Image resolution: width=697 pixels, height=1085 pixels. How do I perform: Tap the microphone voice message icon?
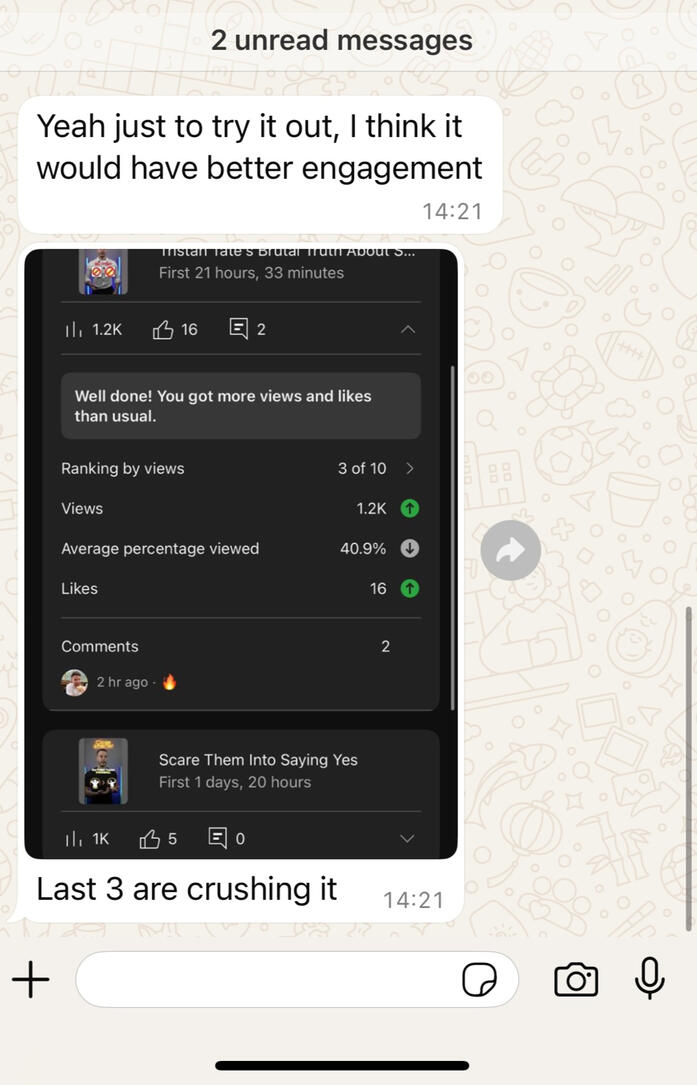(x=649, y=978)
